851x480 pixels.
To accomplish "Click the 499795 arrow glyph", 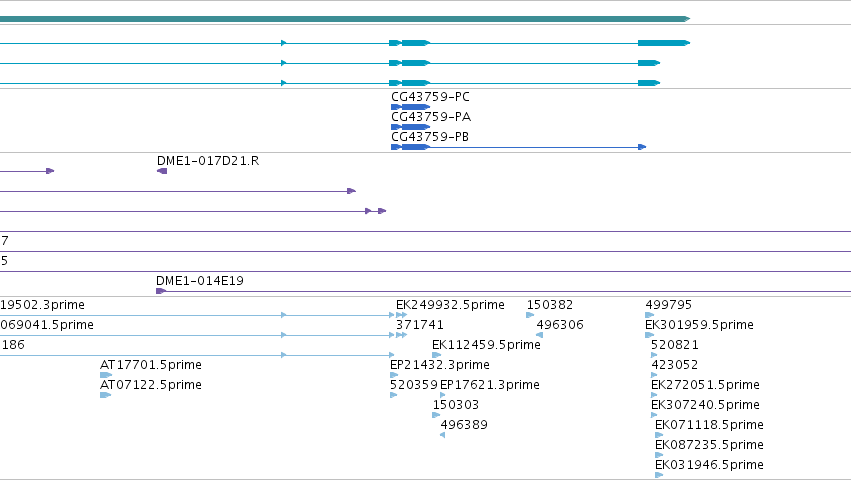I will coord(650,315).
